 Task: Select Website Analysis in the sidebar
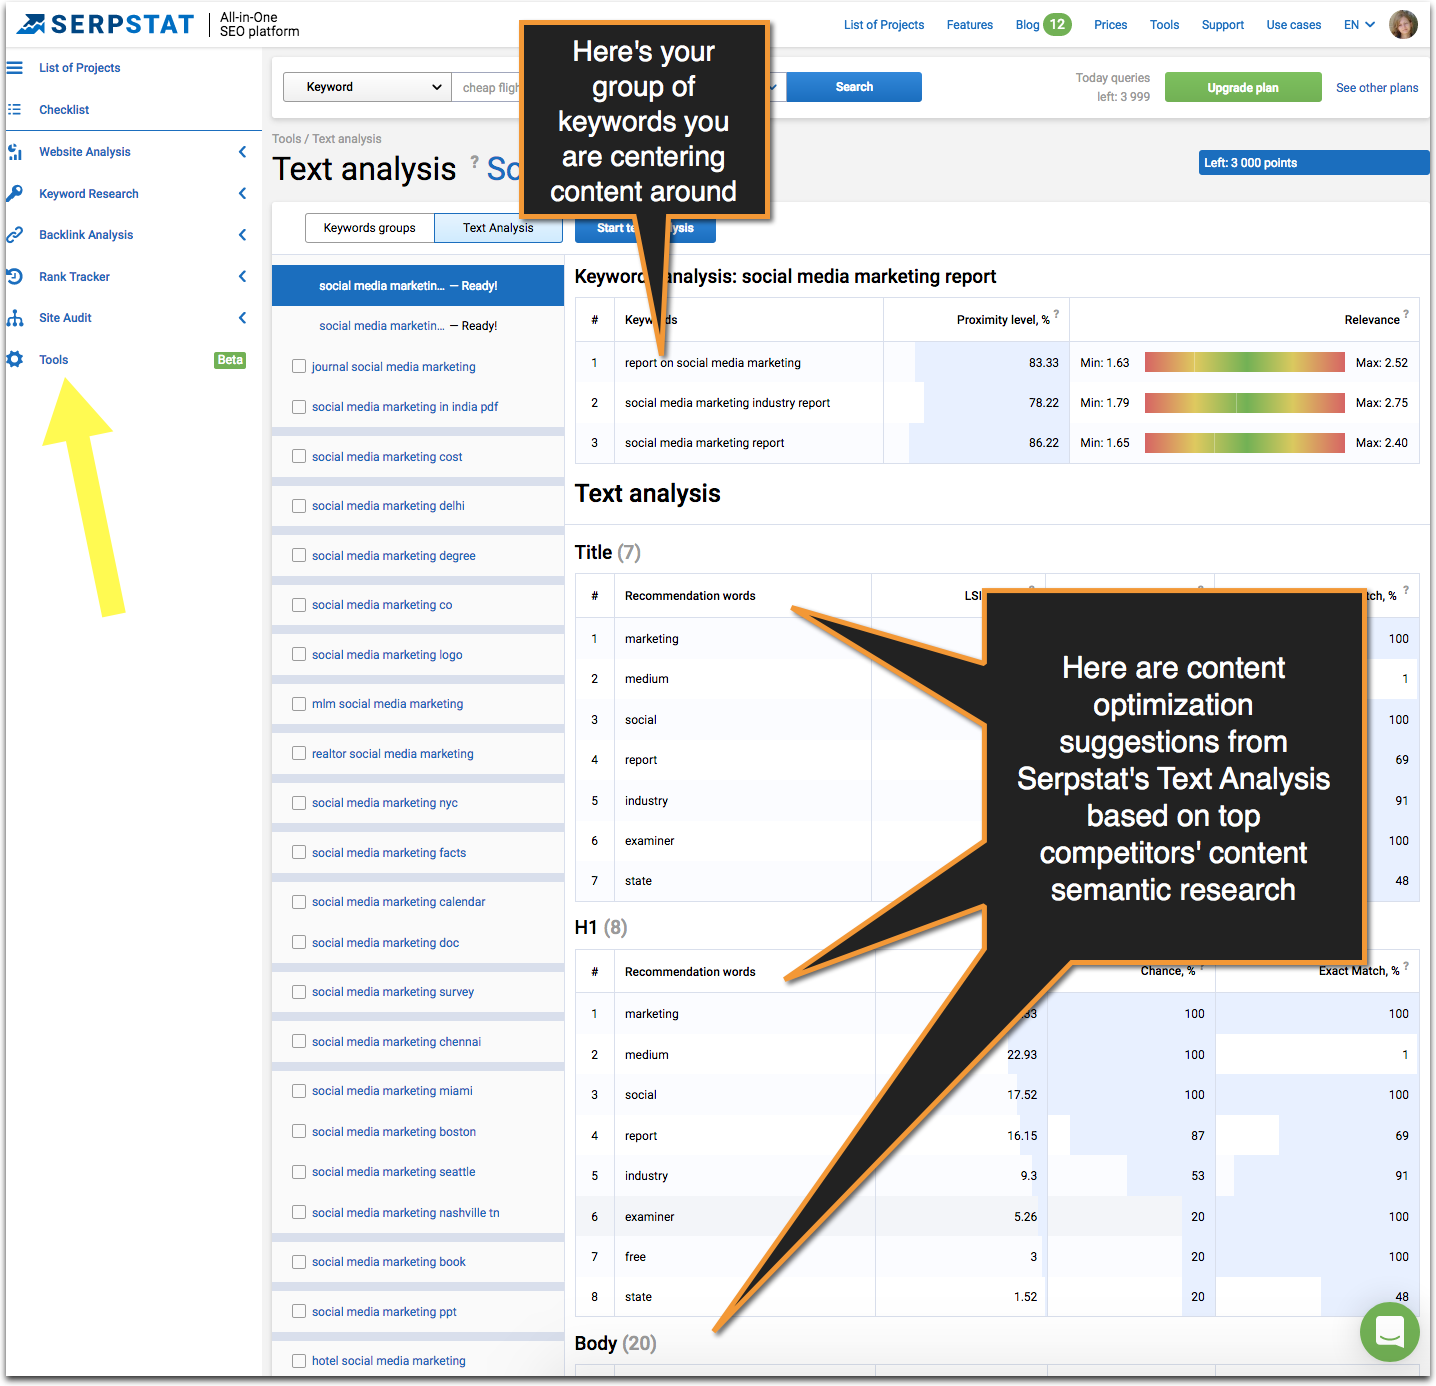tap(84, 151)
